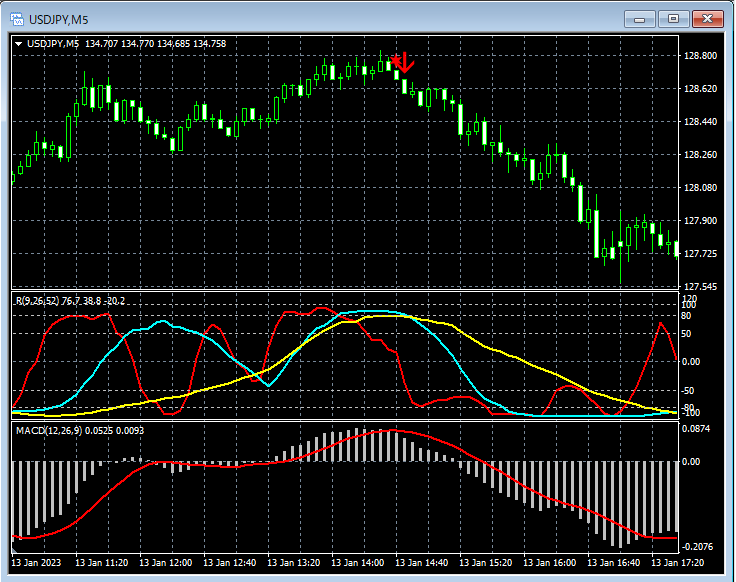Click the chart shift triangle at bottom-left
This screenshot has width=736, height=582.
coord(15,550)
